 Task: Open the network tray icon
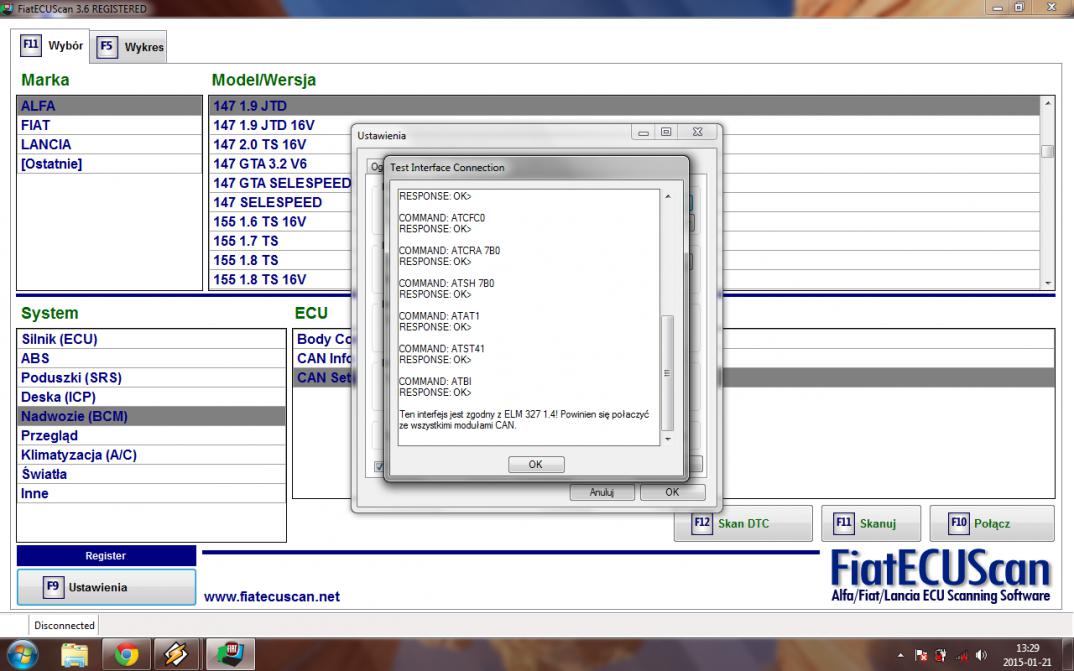coord(962,655)
